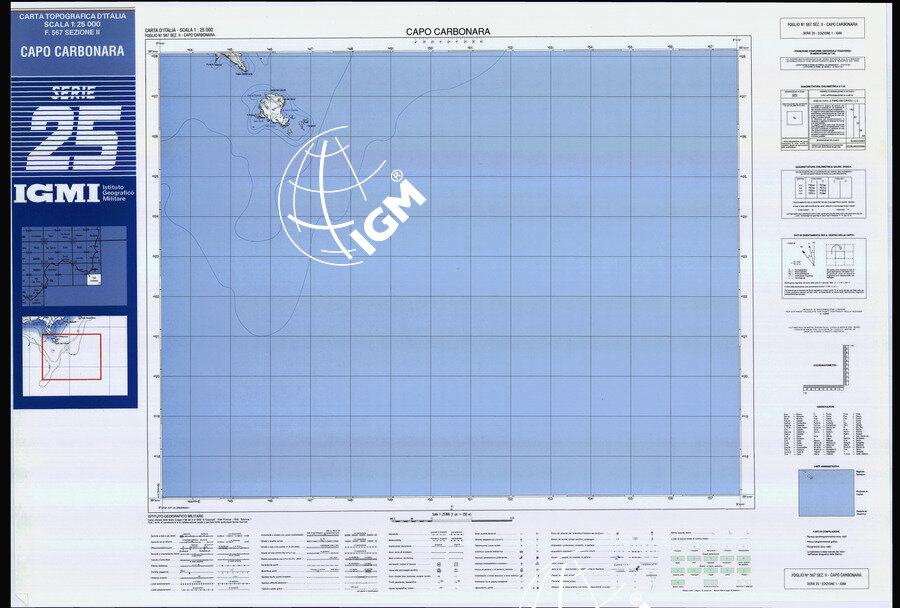
Task: Click the red rectangle on locator map
Action: pyautogui.click(x=71, y=357)
